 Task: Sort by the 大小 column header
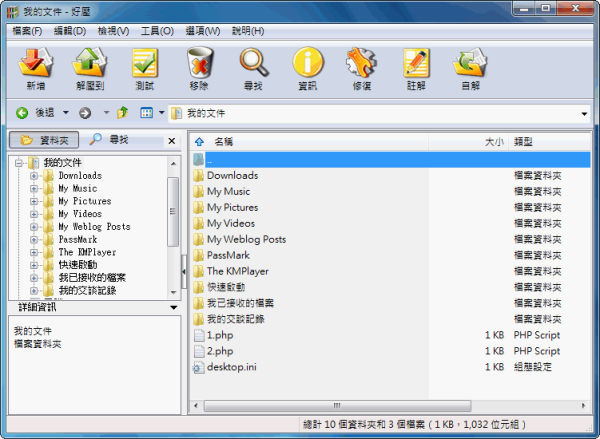[469, 142]
